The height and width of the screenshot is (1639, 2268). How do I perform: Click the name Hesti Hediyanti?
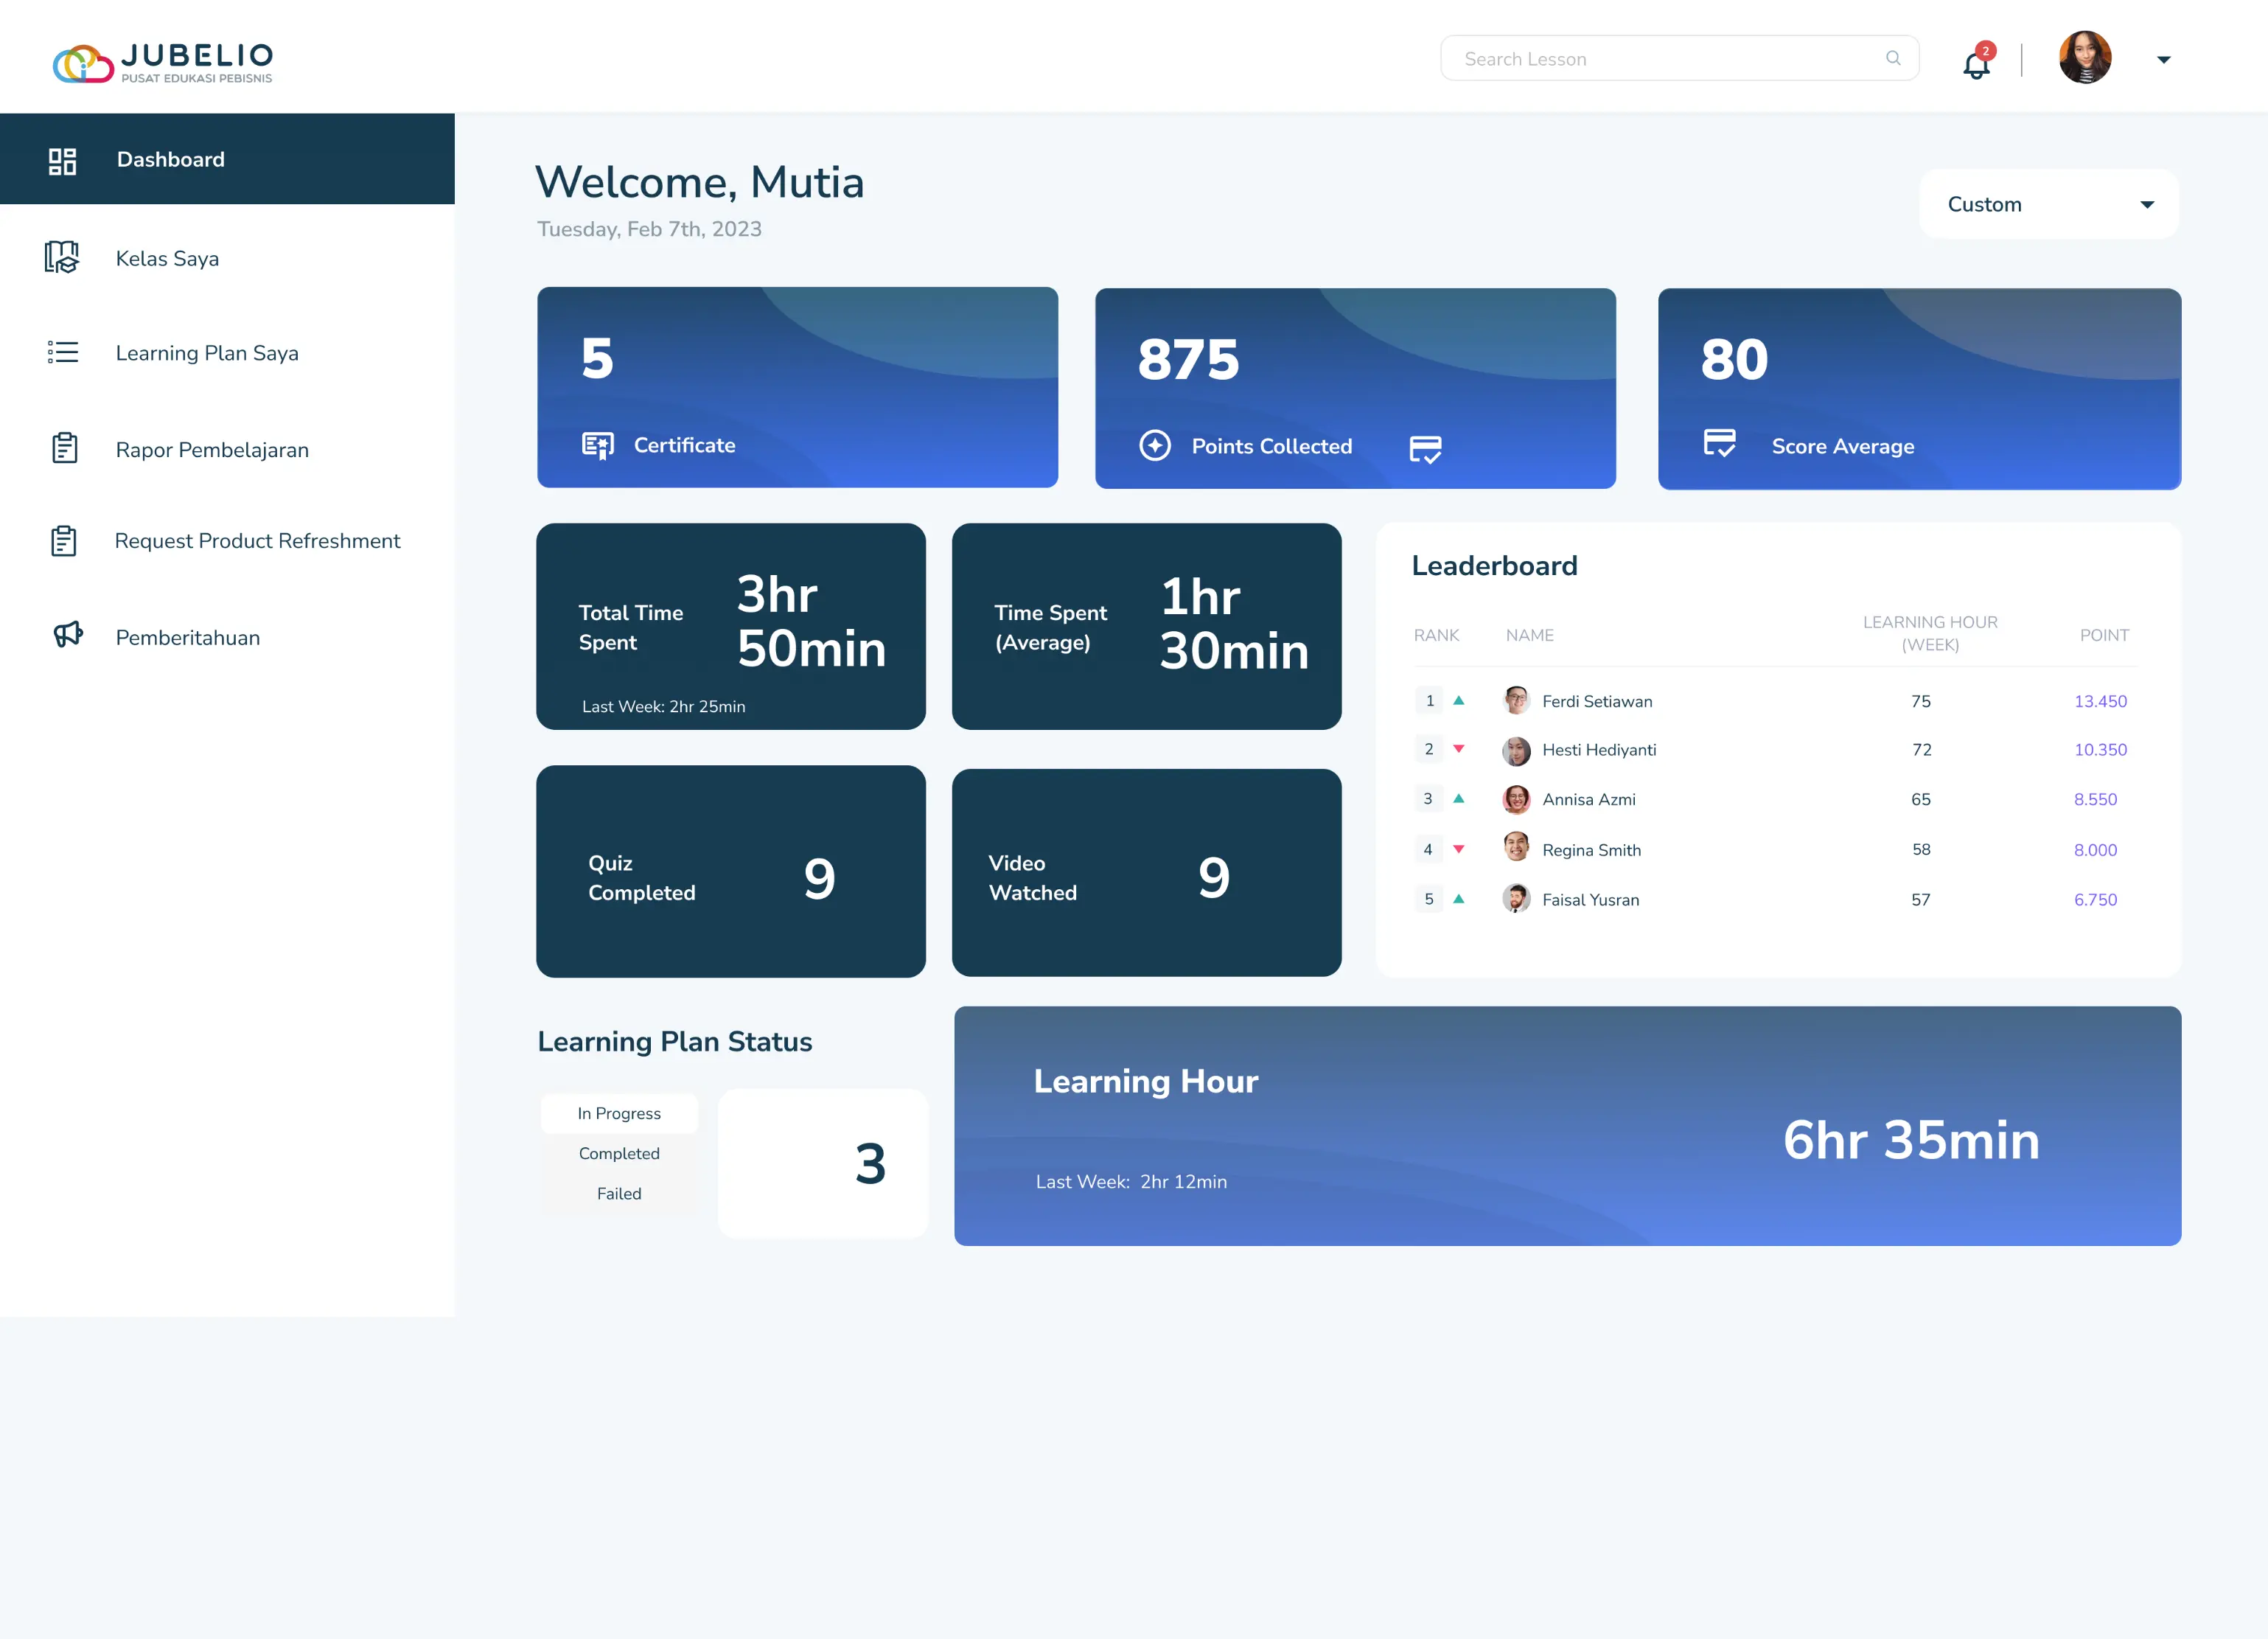click(x=1599, y=750)
